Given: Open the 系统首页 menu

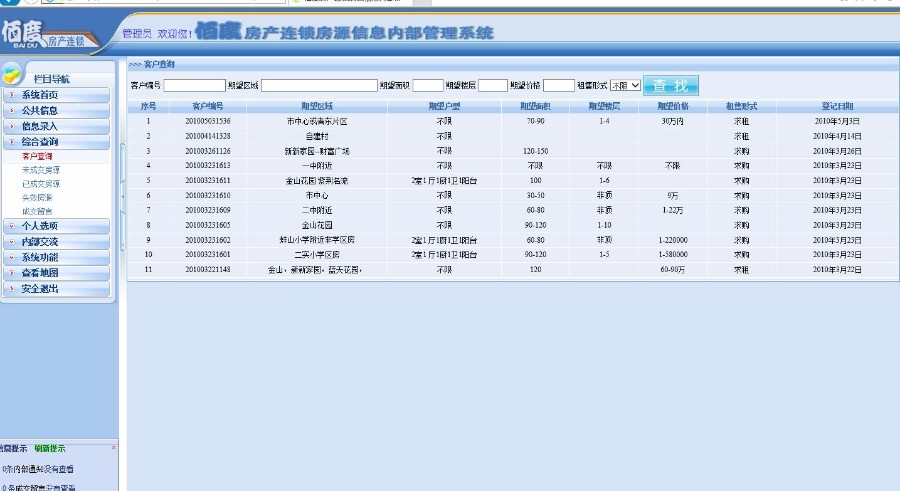Looking at the screenshot, I should pyautogui.click(x=56, y=95).
